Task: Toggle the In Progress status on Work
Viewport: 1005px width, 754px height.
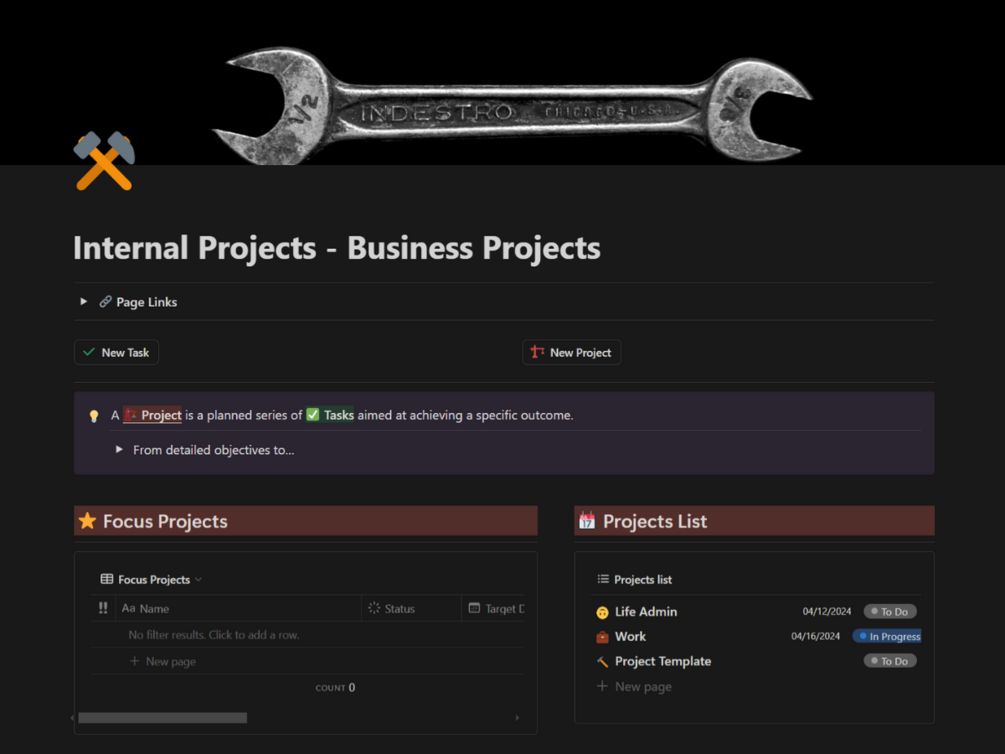Action: [x=887, y=636]
